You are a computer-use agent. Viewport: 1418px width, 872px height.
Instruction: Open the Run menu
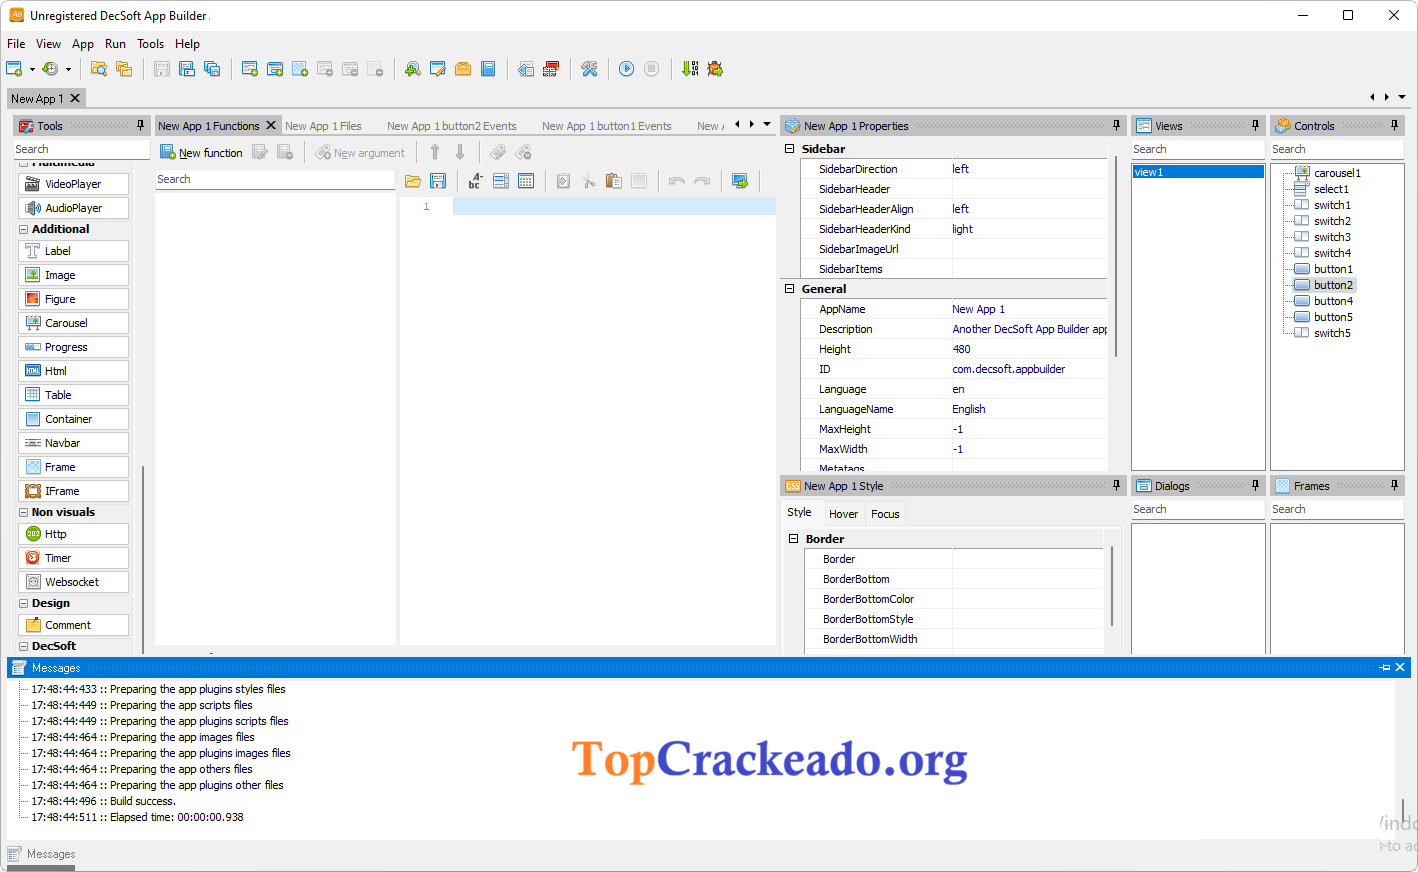point(115,43)
